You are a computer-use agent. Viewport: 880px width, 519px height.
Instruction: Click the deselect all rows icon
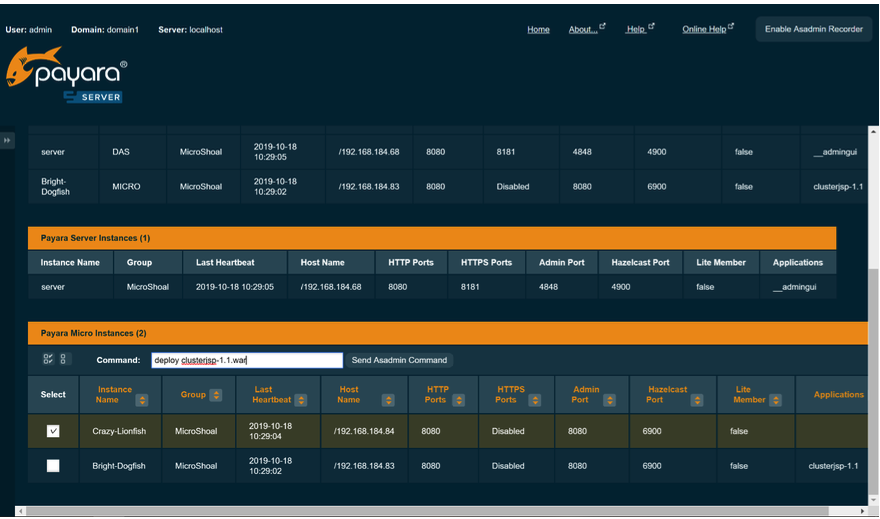[x=64, y=360]
